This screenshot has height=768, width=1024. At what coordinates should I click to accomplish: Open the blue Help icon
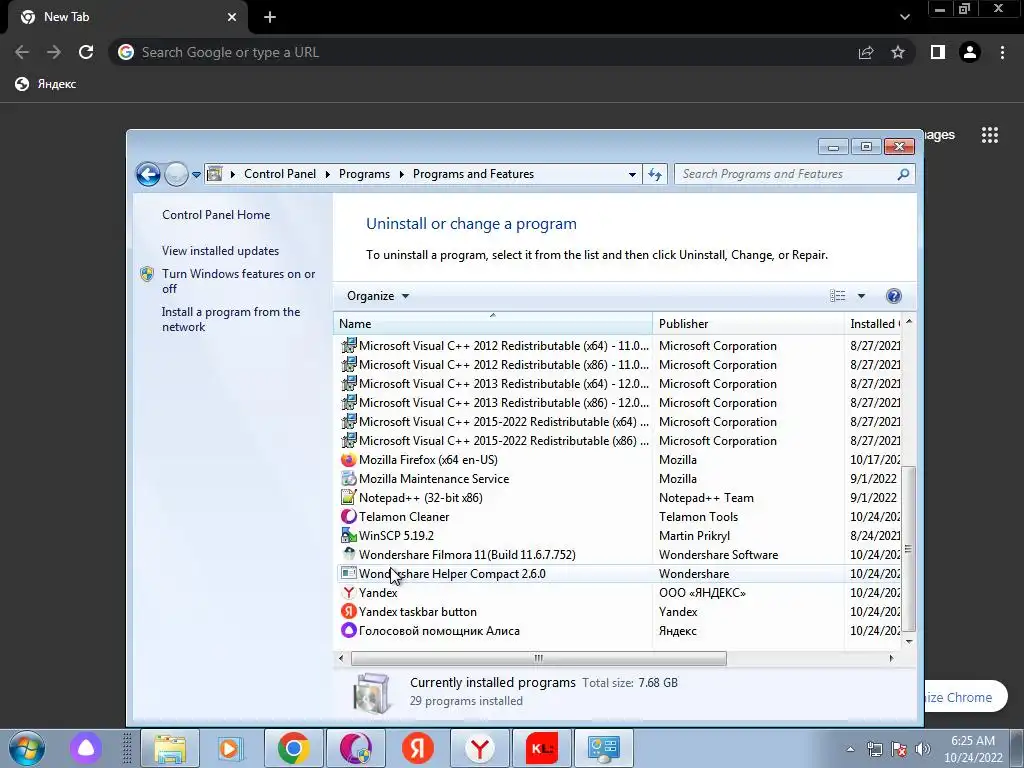(x=893, y=296)
